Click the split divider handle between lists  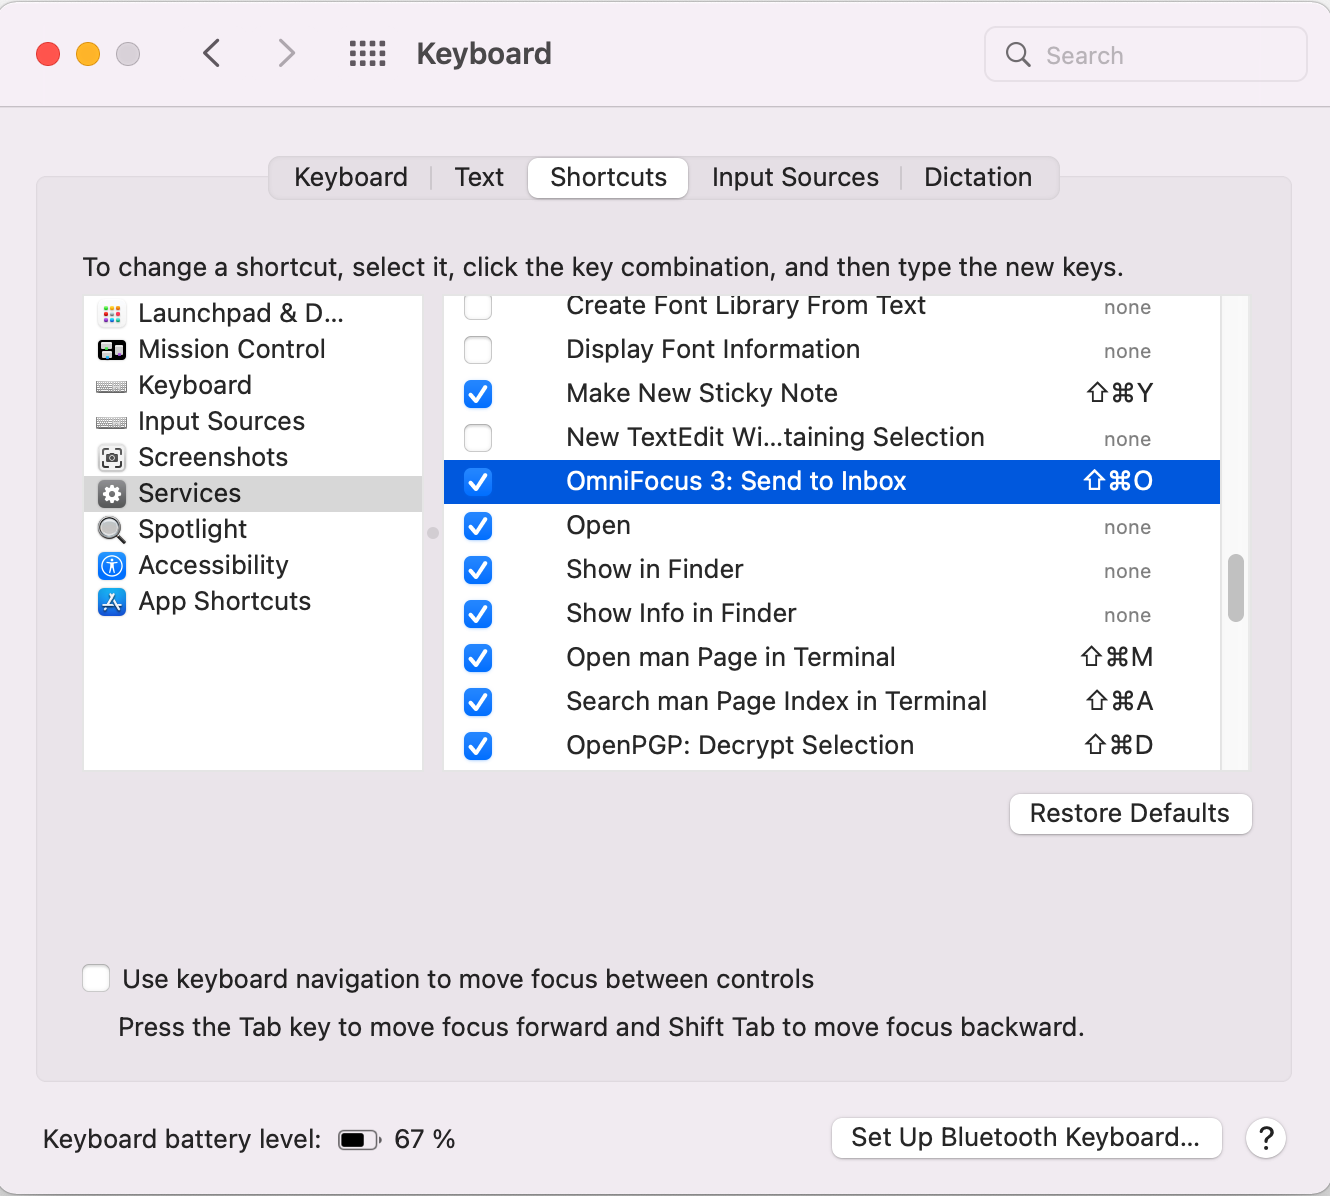[x=433, y=533]
